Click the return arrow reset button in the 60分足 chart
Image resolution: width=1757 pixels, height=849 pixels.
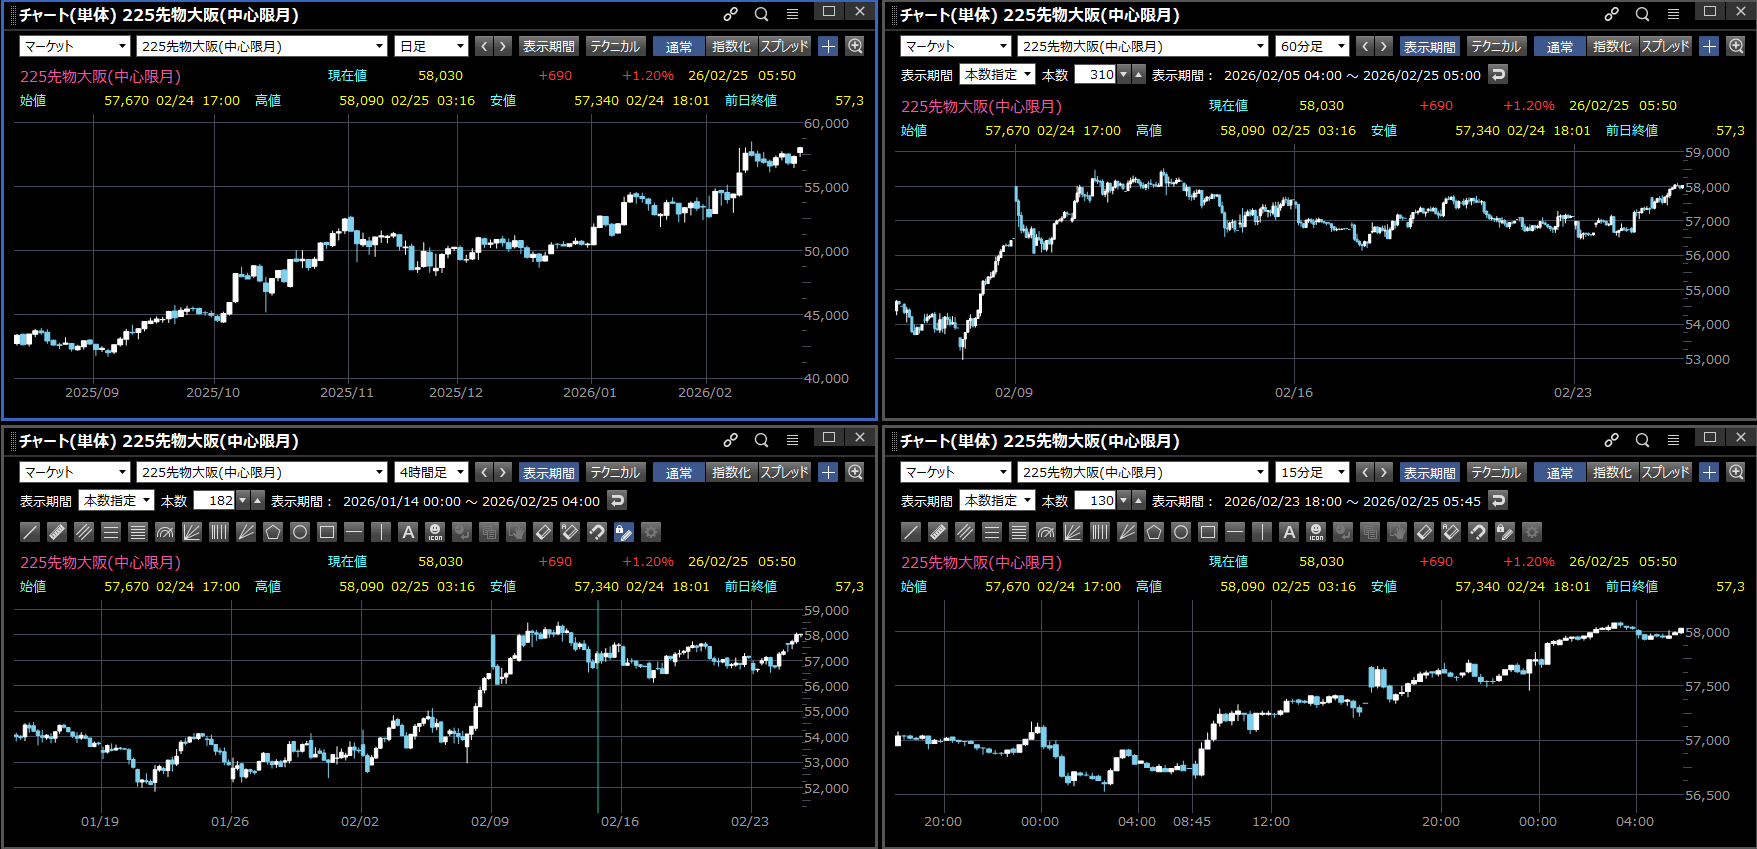click(1498, 75)
